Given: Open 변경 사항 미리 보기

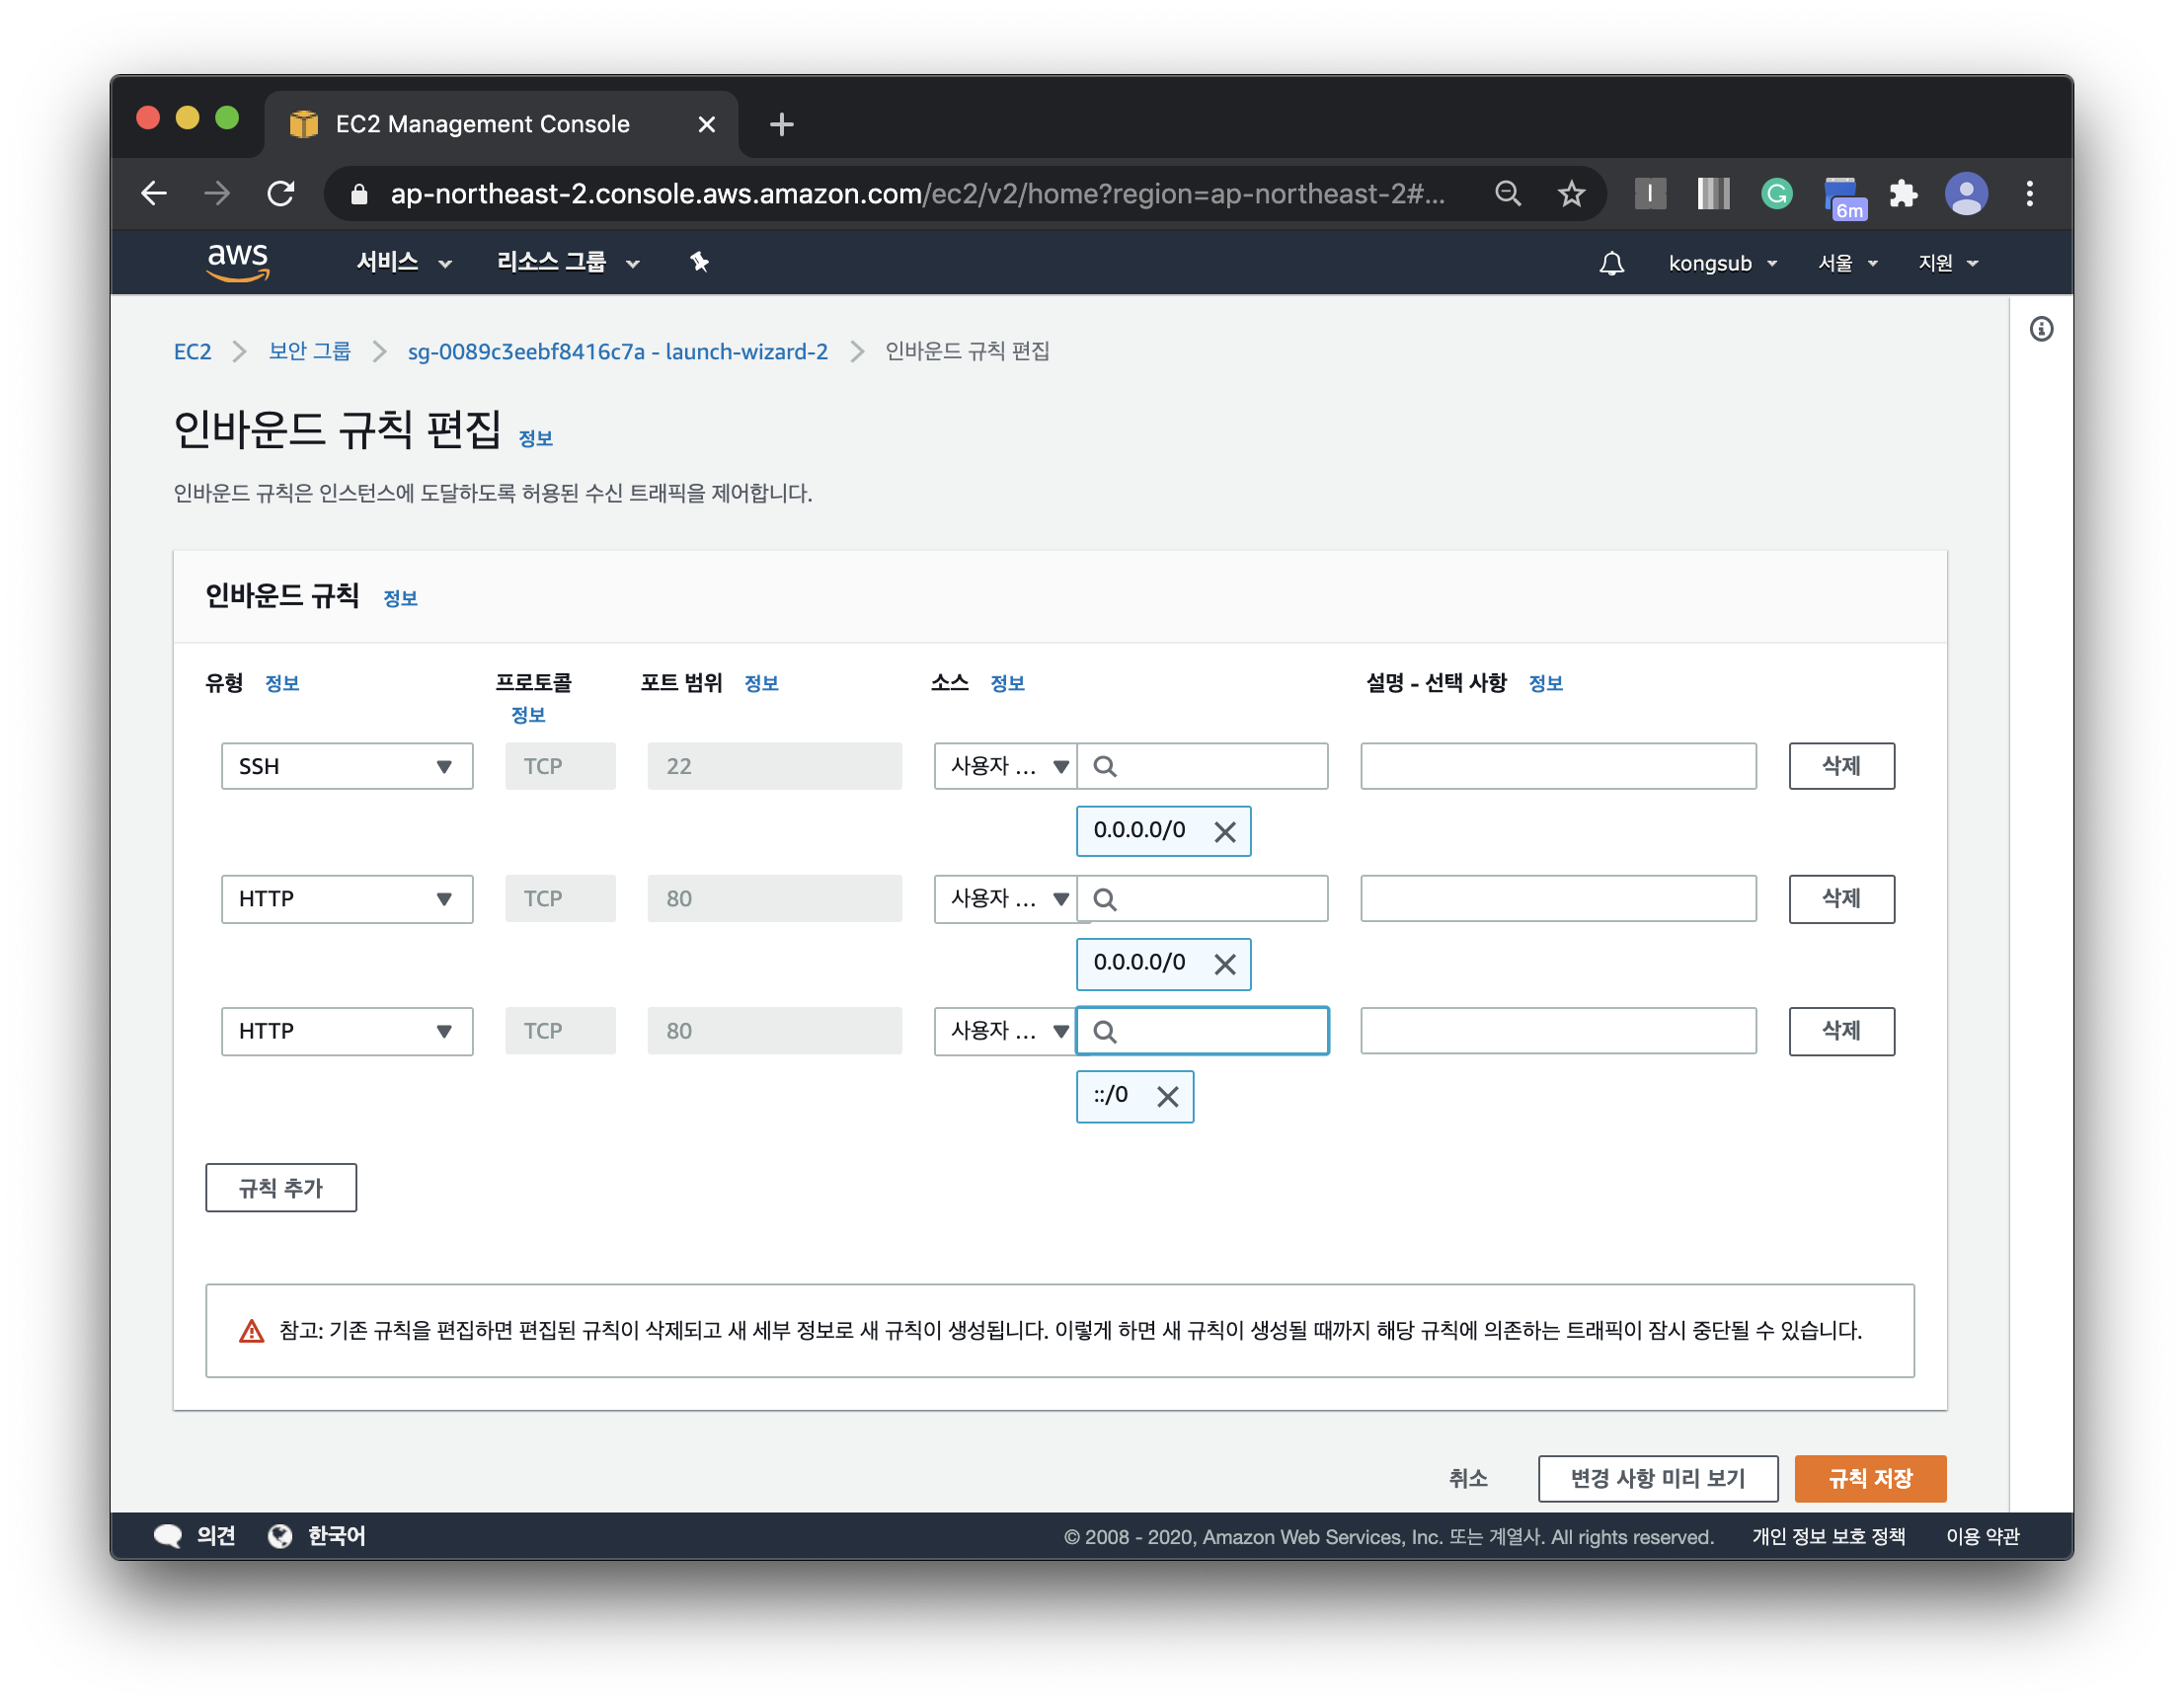Looking at the screenshot, I should coord(1657,1479).
